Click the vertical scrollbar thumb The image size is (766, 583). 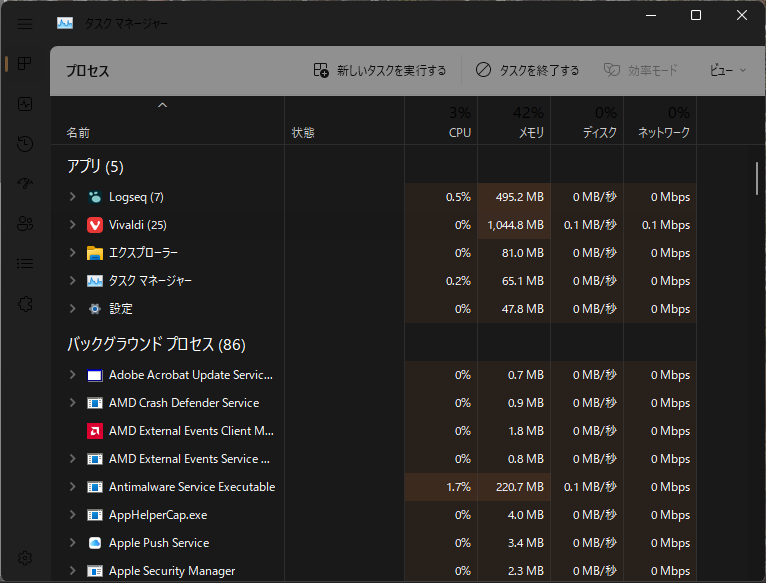coord(757,178)
